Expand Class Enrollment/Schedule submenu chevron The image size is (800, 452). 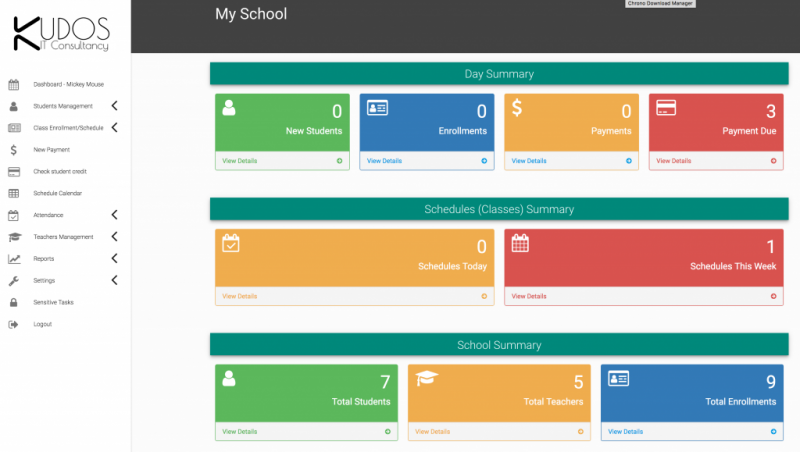[x=114, y=128]
